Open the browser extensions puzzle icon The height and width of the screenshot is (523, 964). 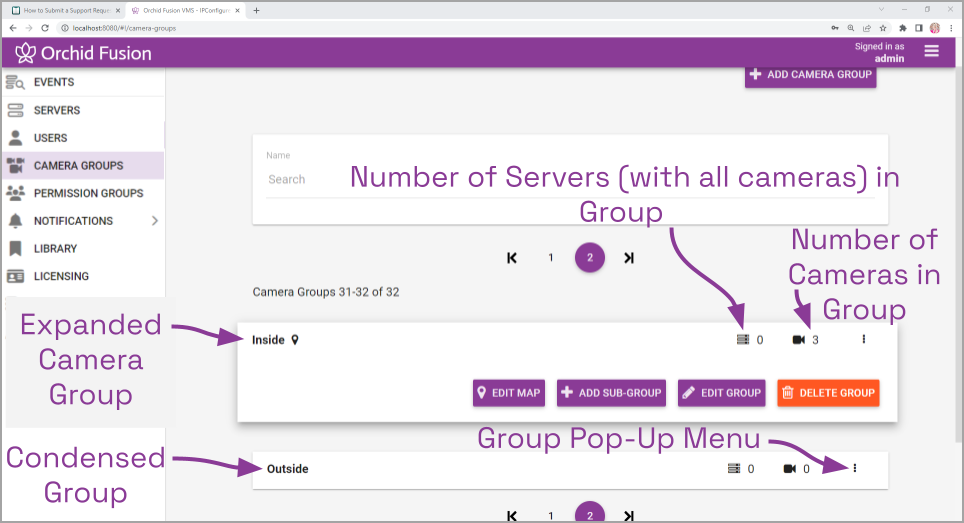tap(903, 28)
